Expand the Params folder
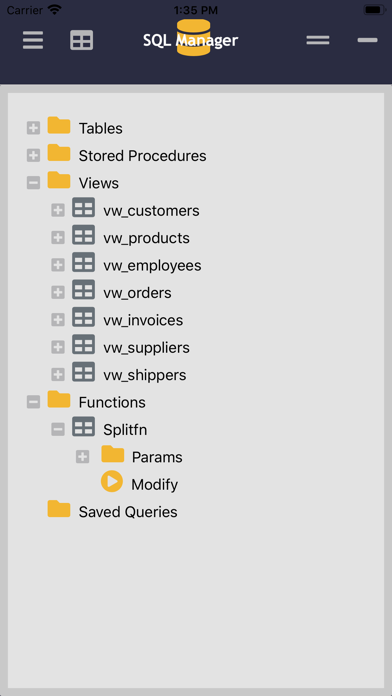392x696 pixels. click(x=83, y=457)
